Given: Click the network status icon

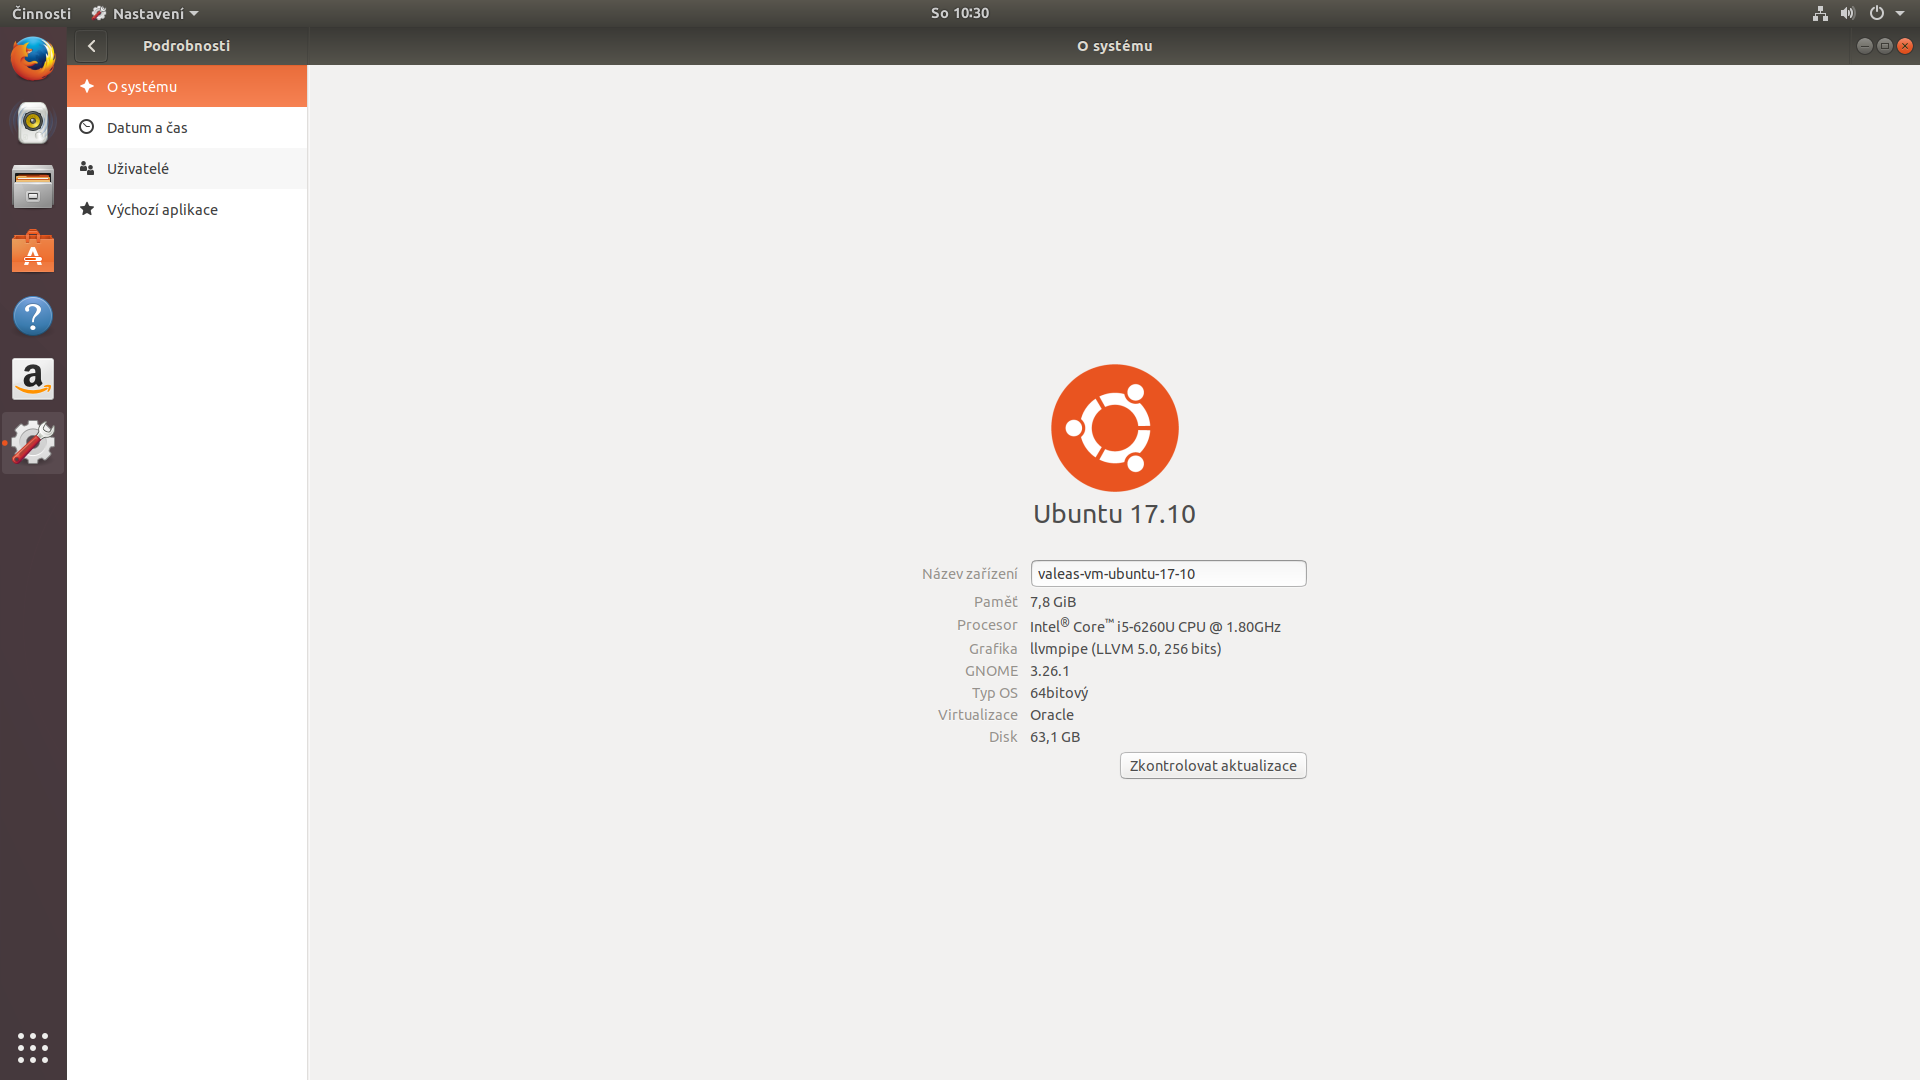Looking at the screenshot, I should click(x=1820, y=13).
